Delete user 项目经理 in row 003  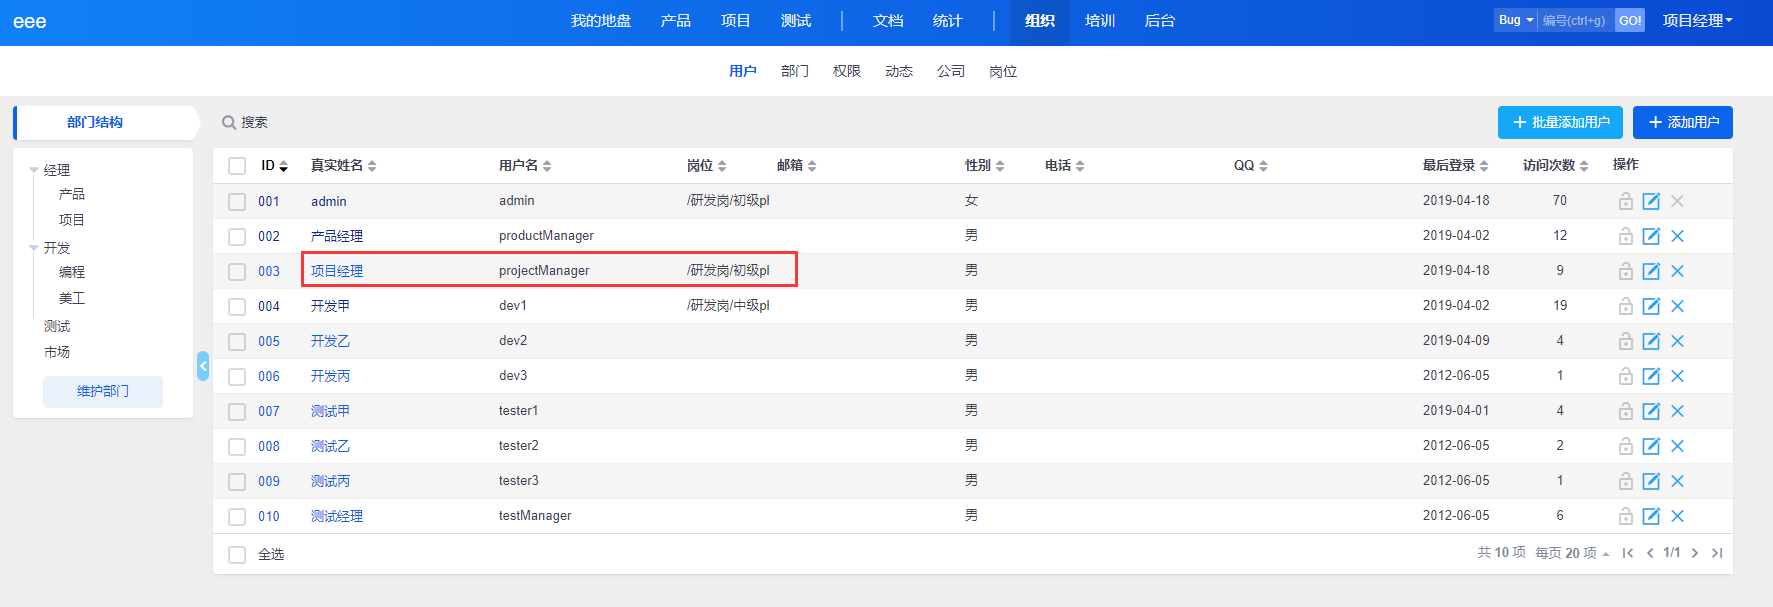click(x=1677, y=271)
